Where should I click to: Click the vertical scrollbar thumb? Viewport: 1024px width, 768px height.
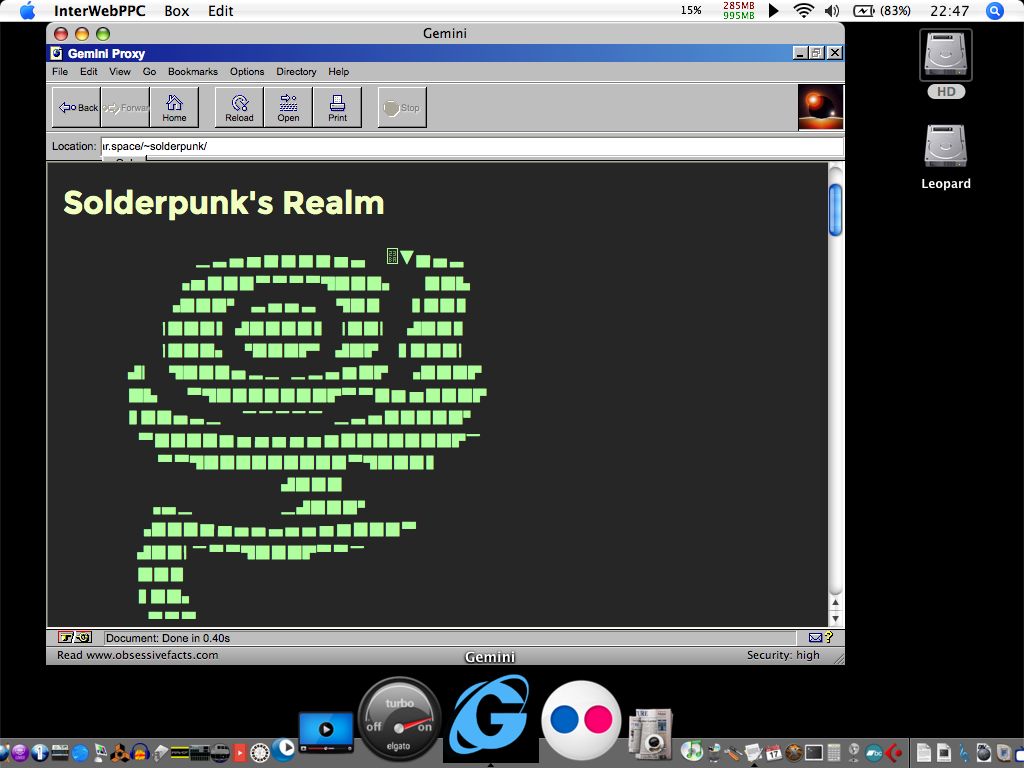point(835,210)
